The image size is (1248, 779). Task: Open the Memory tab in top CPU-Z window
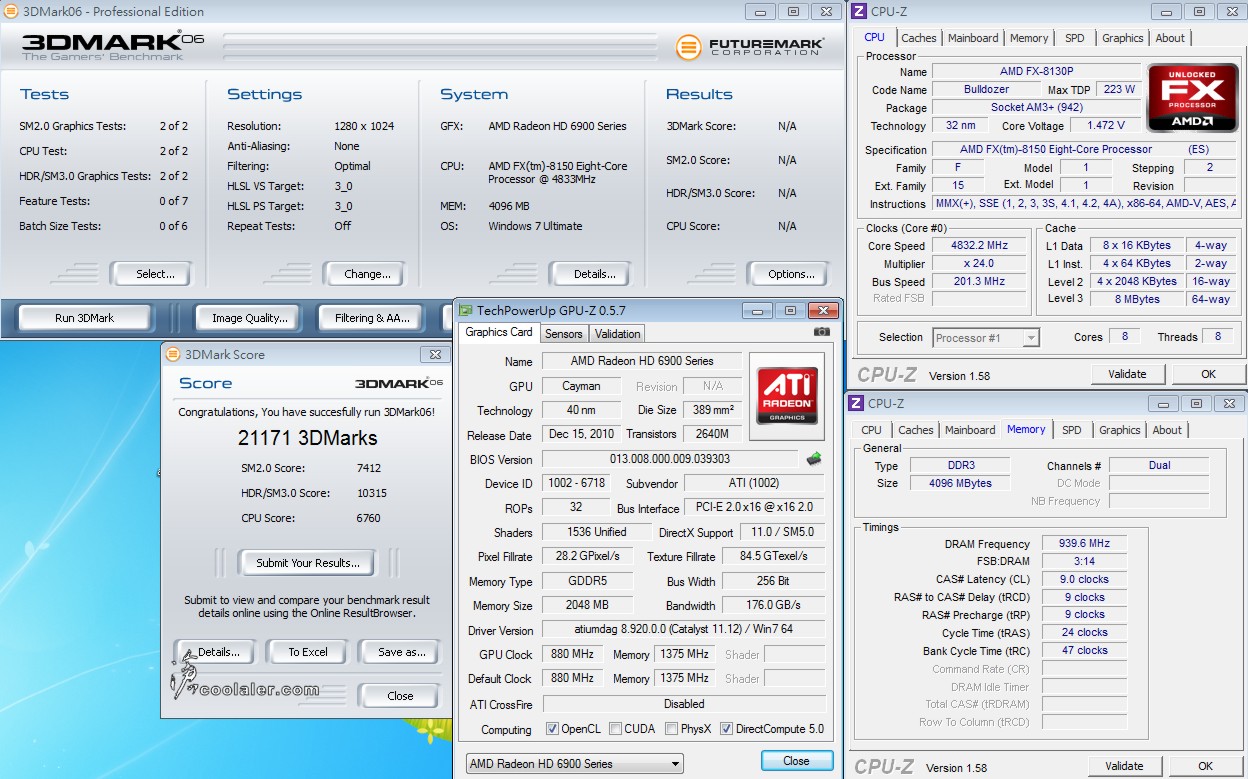1029,38
